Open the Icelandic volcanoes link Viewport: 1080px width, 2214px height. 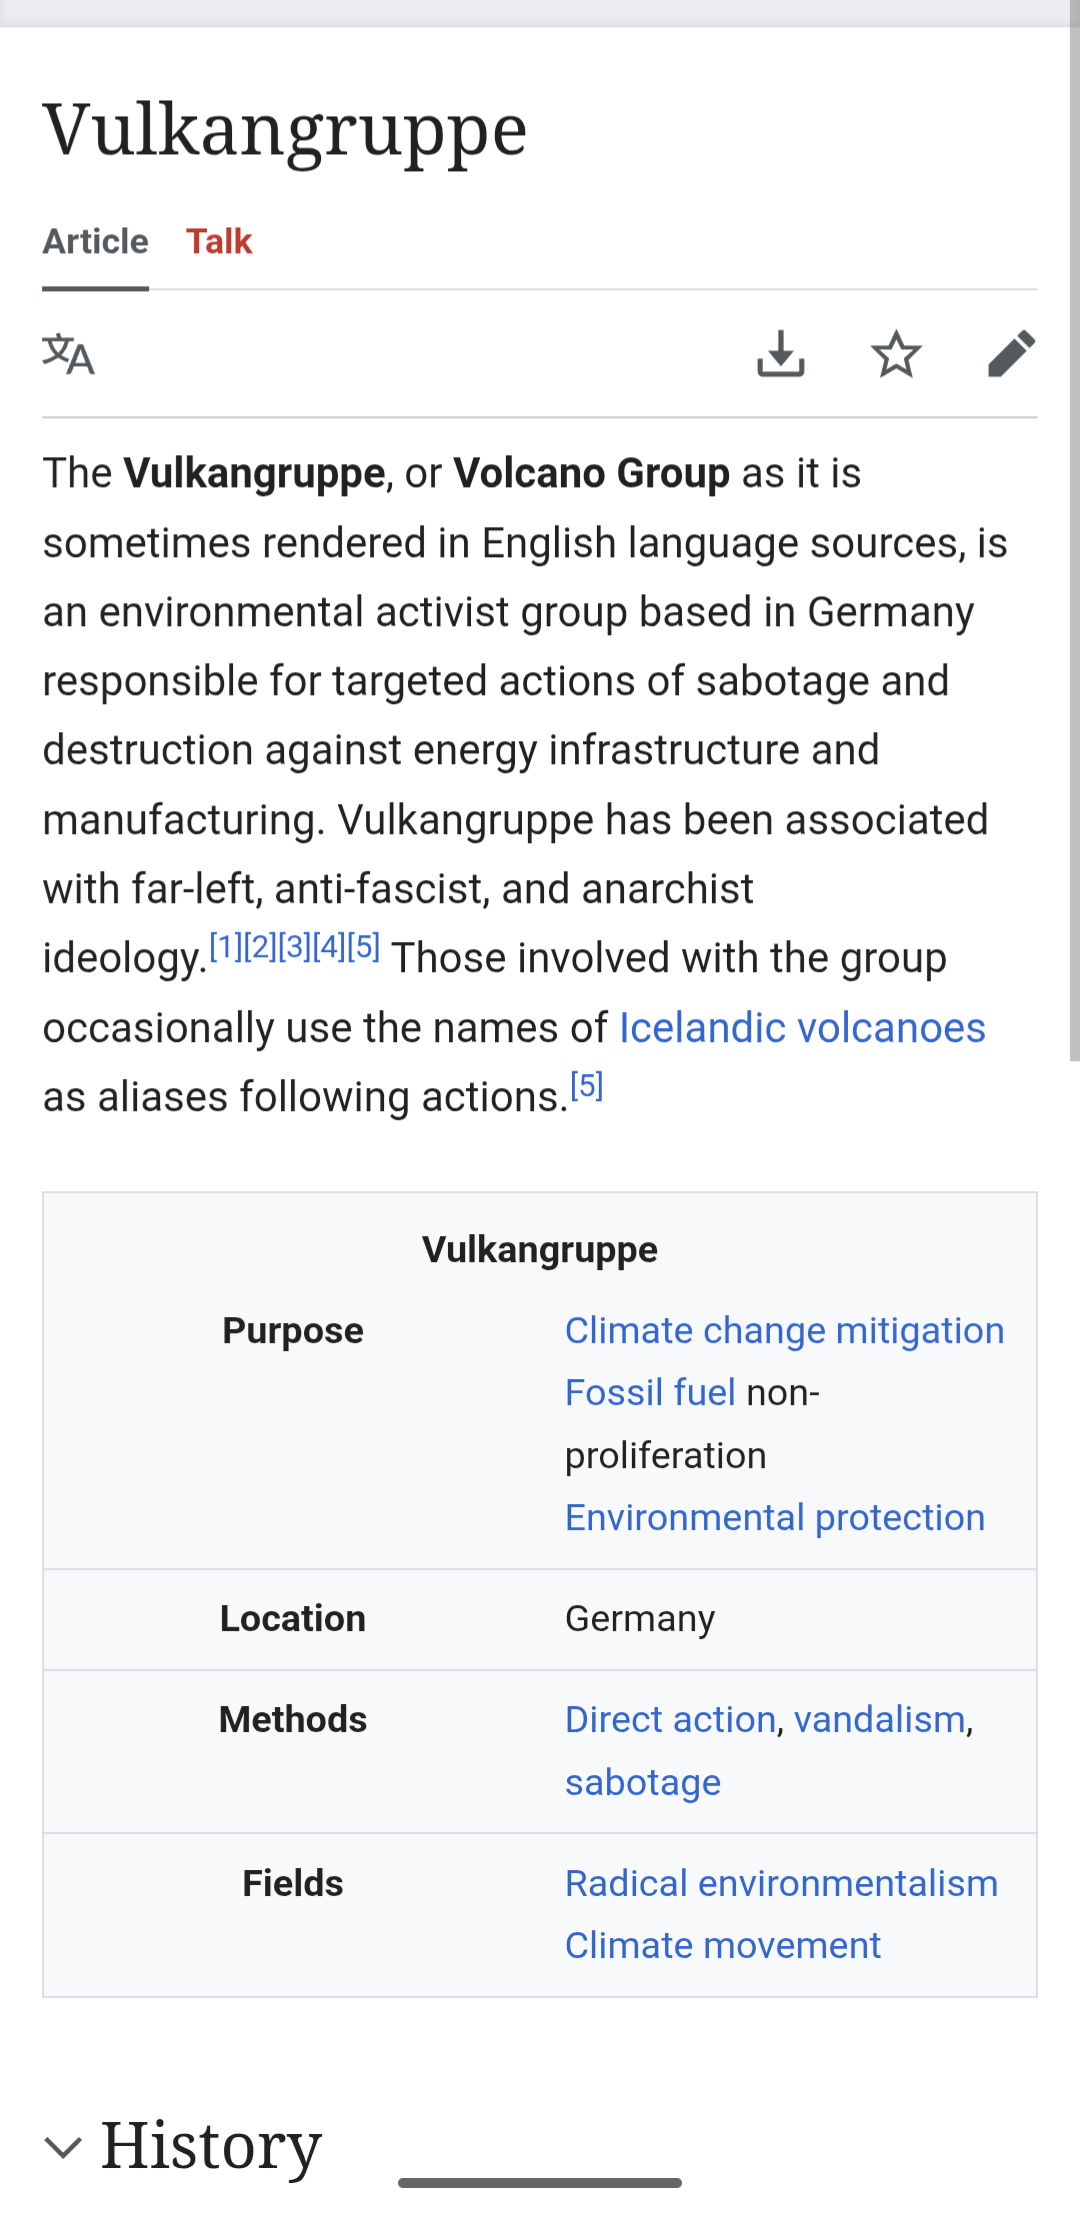pos(802,1028)
